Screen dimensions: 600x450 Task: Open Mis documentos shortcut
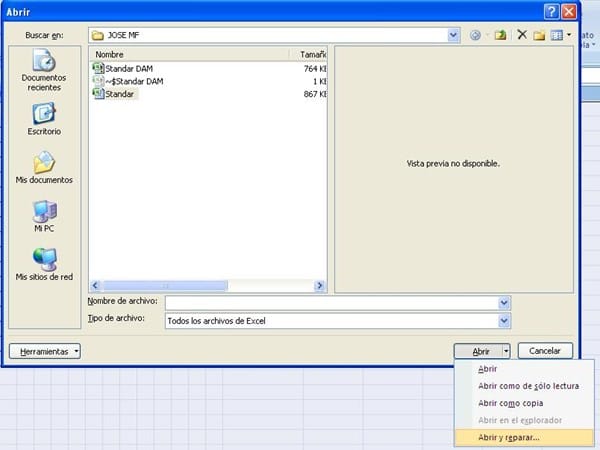(x=44, y=168)
